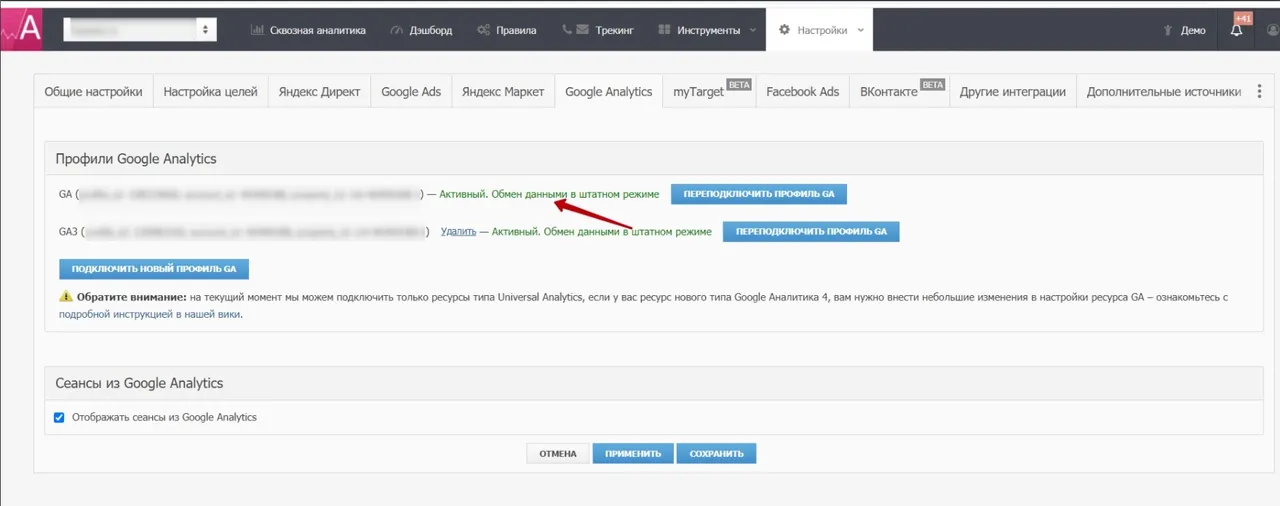The width and height of the screenshot is (1280, 506).
Task: Reconnect the GA3 profile
Action: point(811,231)
